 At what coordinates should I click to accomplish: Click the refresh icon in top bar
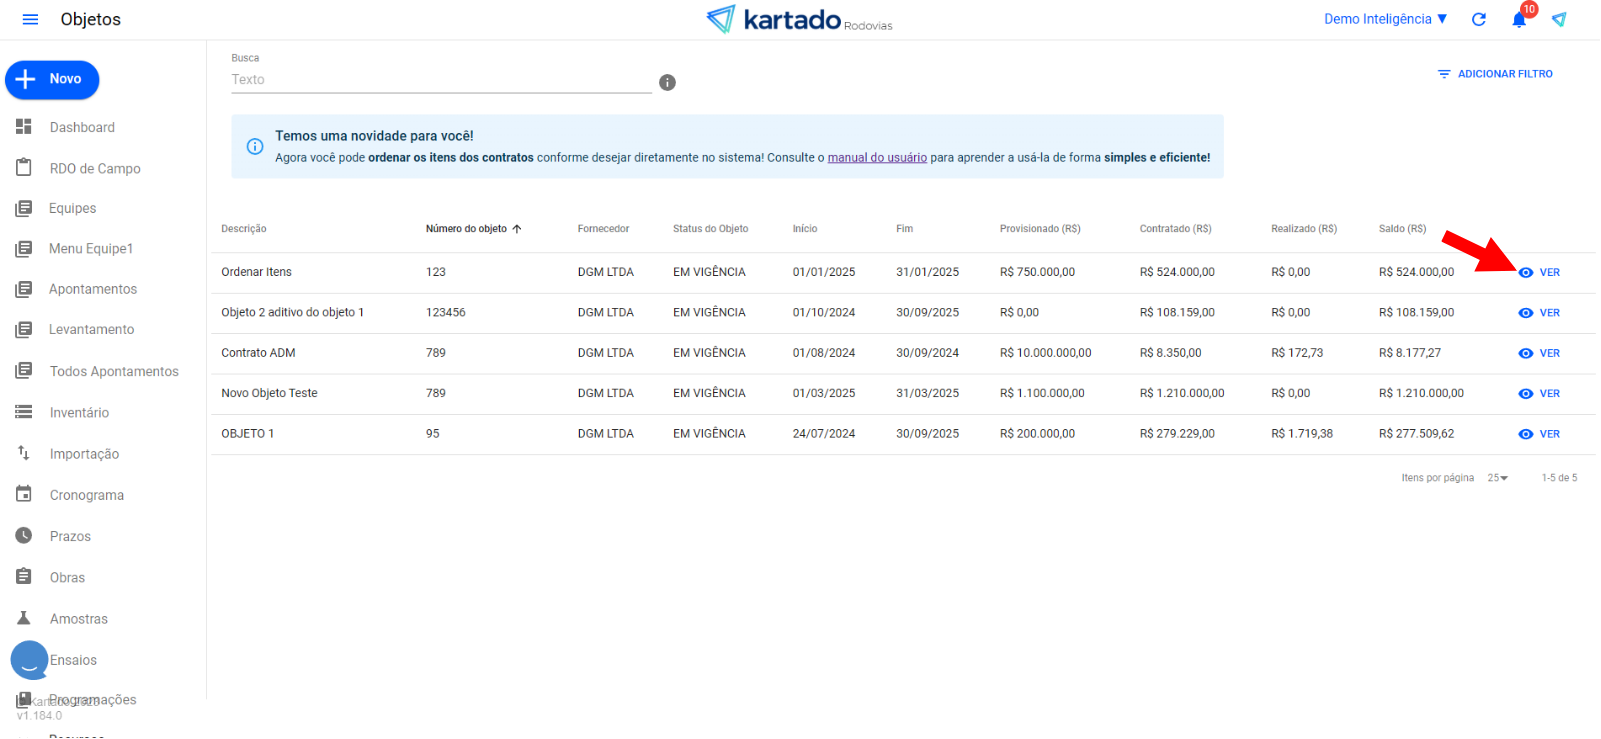tap(1479, 19)
